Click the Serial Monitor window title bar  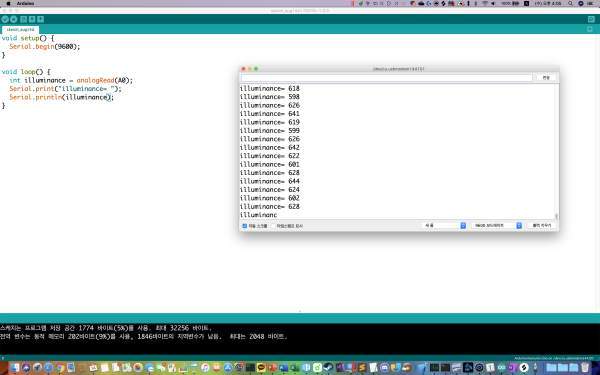[x=399, y=69]
